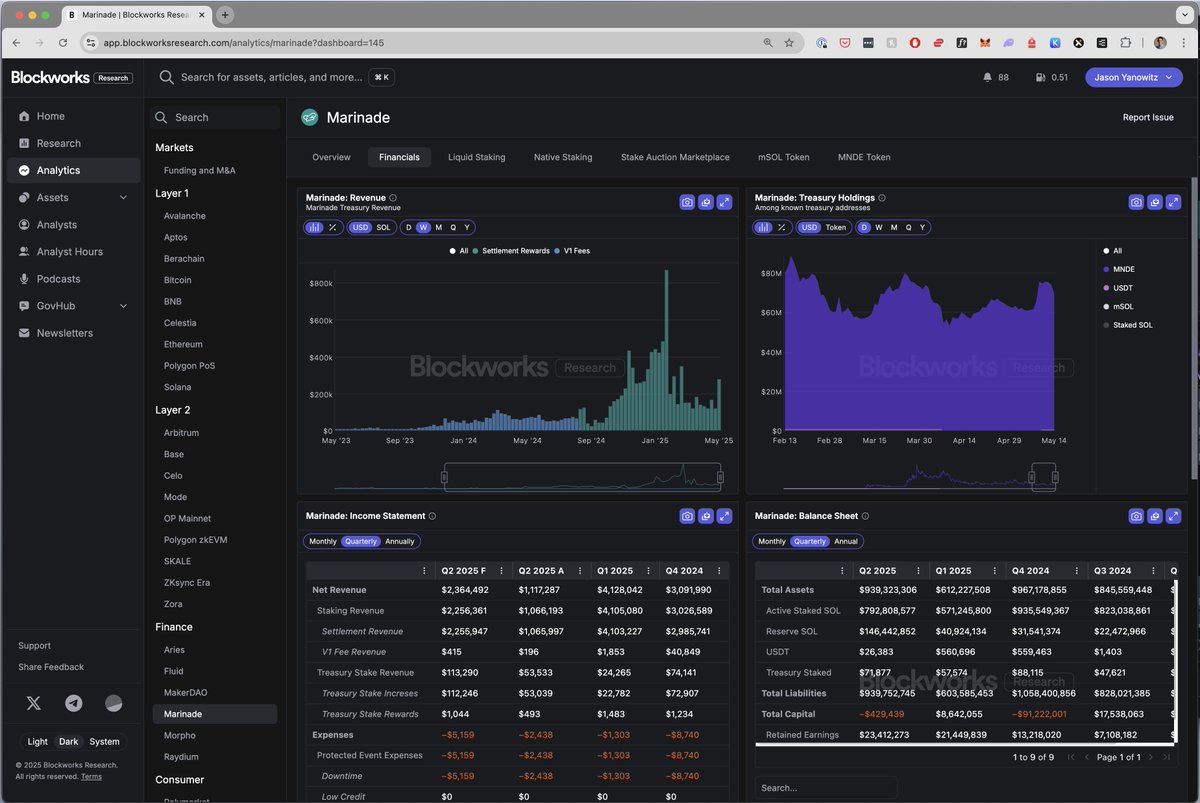Set Revenue chart interval to monthly (M)

(438, 227)
